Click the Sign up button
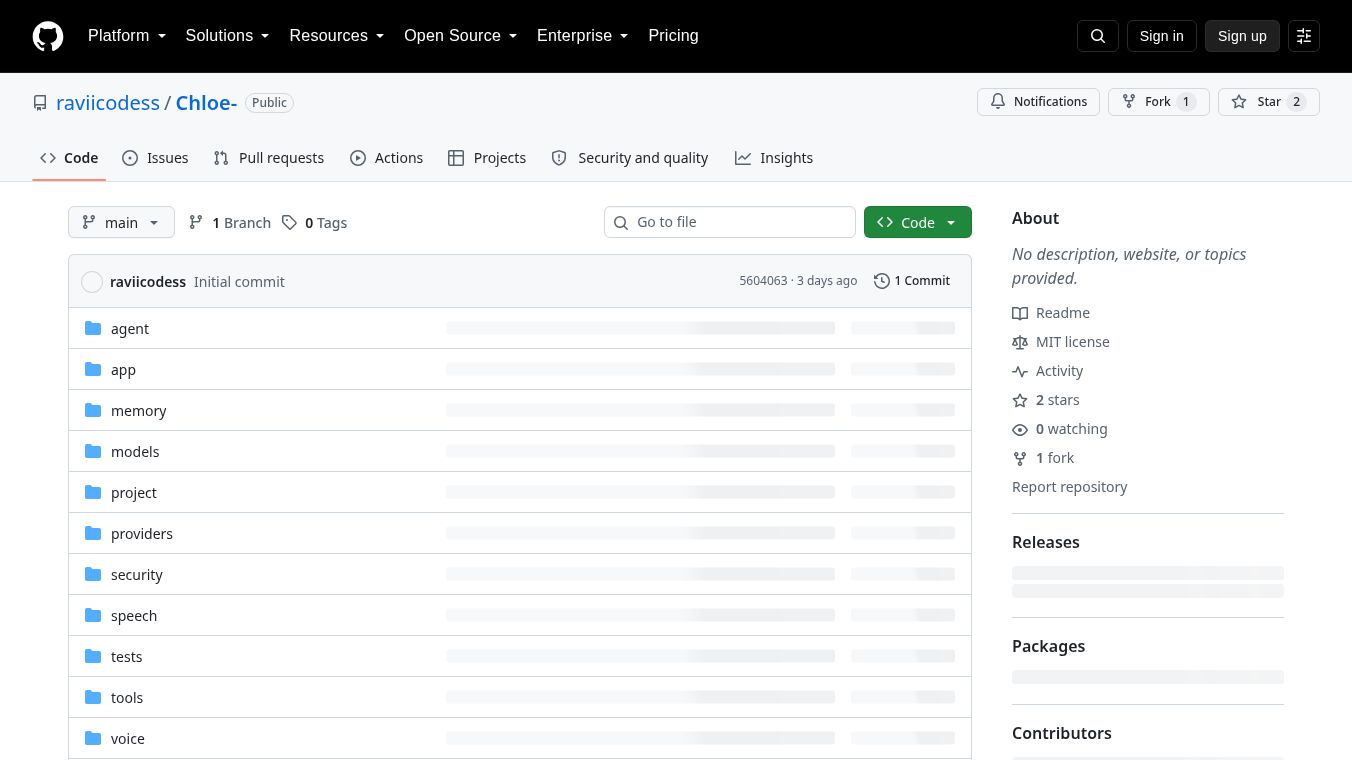The image size is (1352, 760). [x=1242, y=36]
